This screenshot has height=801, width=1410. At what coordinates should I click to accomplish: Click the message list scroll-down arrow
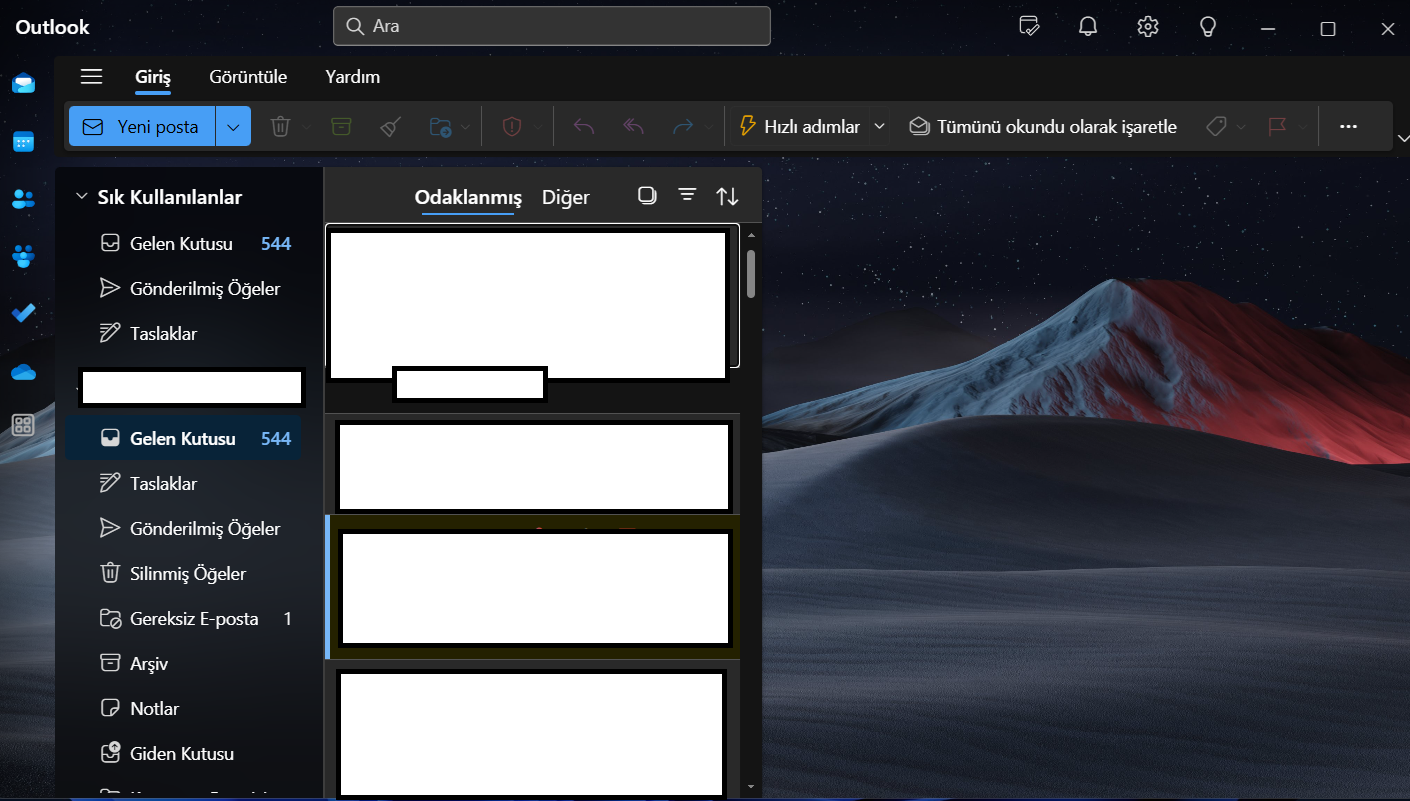[751, 787]
